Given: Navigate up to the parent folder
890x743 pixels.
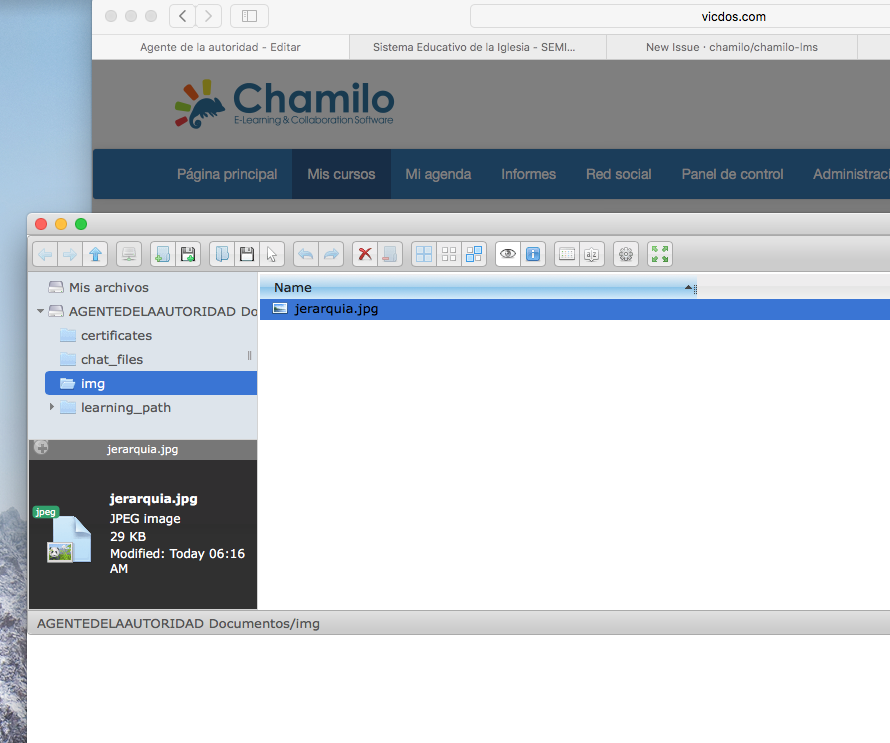Looking at the screenshot, I should point(95,253).
